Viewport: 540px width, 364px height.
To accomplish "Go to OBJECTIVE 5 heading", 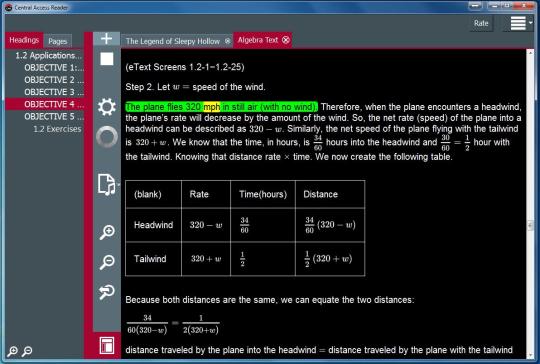I will pyautogui.click(x=54, y=117).
